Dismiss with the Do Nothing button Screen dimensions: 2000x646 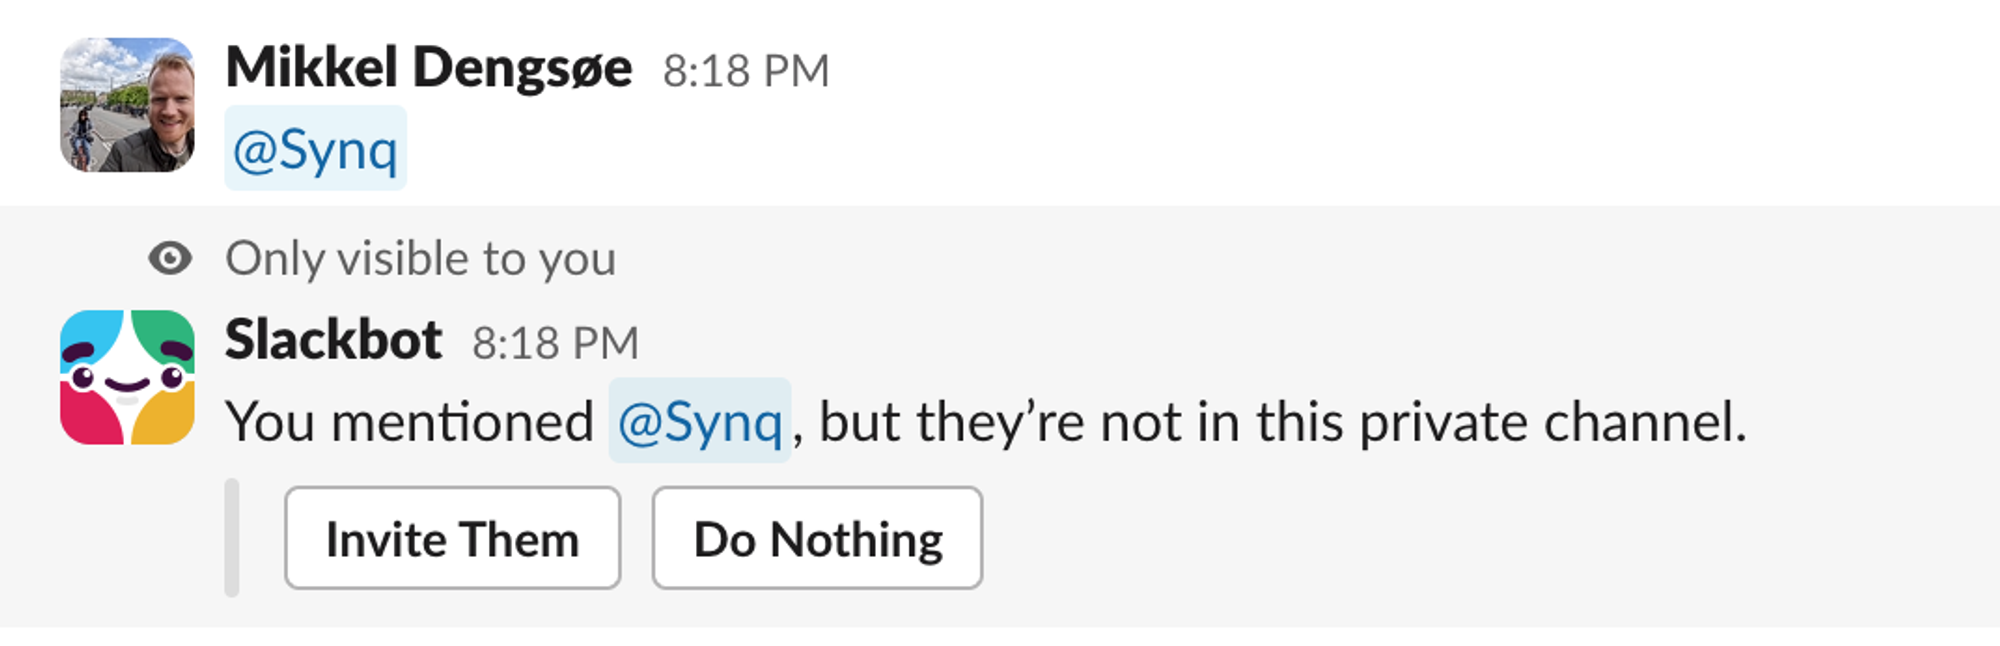click(818, 538)
